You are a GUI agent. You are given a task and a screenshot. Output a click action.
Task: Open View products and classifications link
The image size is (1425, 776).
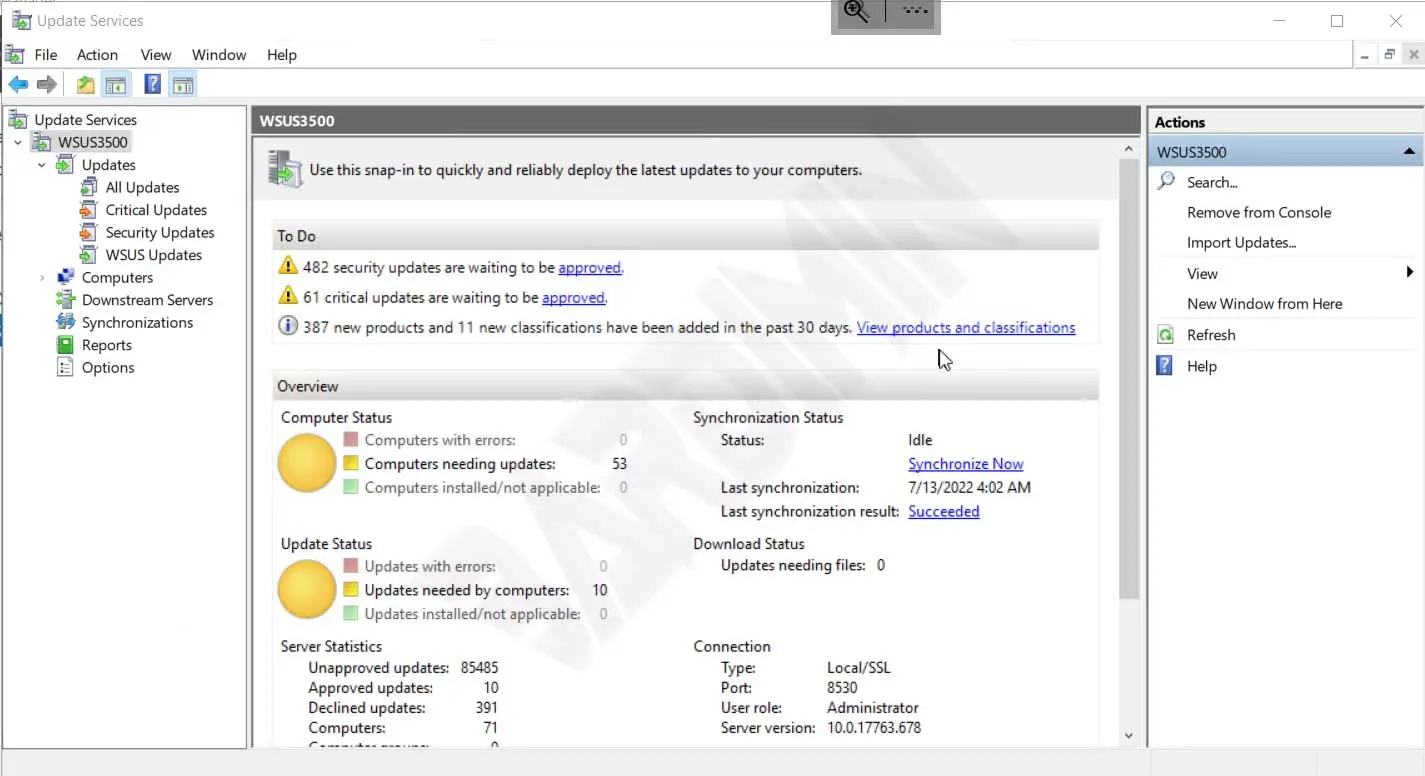point(965,328)
